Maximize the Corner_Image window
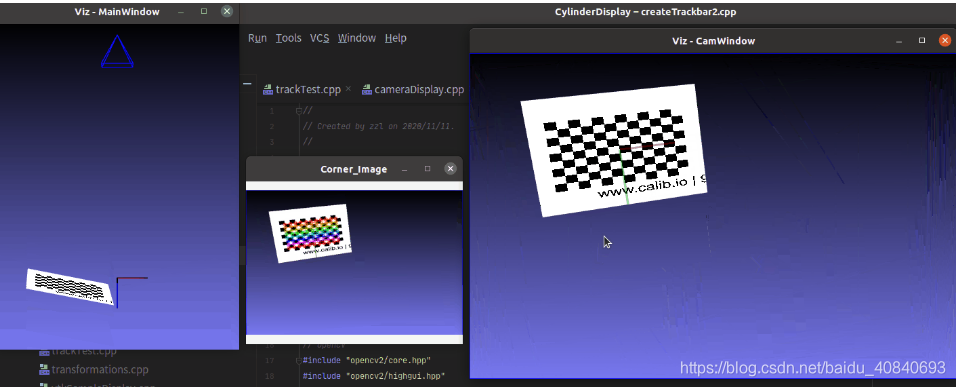This screenshot has height=387, width=956. 427,169
